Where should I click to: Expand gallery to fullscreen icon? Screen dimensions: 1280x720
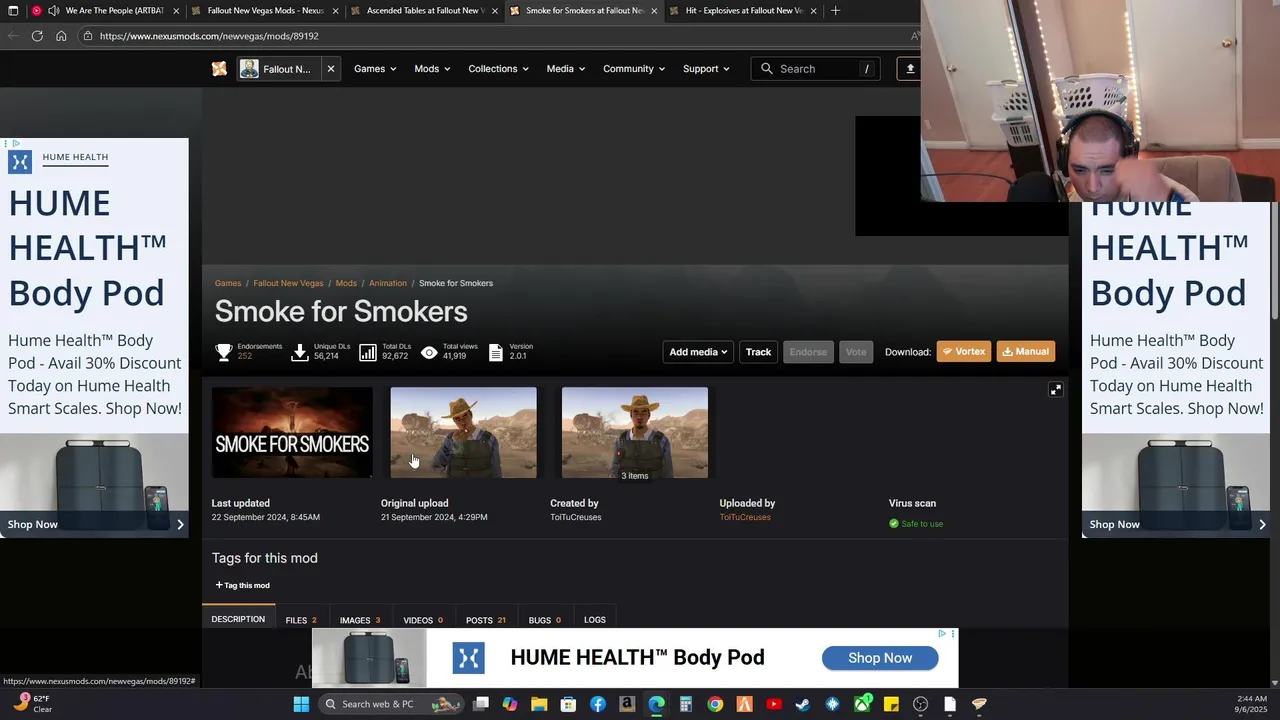pos(1055,390)
